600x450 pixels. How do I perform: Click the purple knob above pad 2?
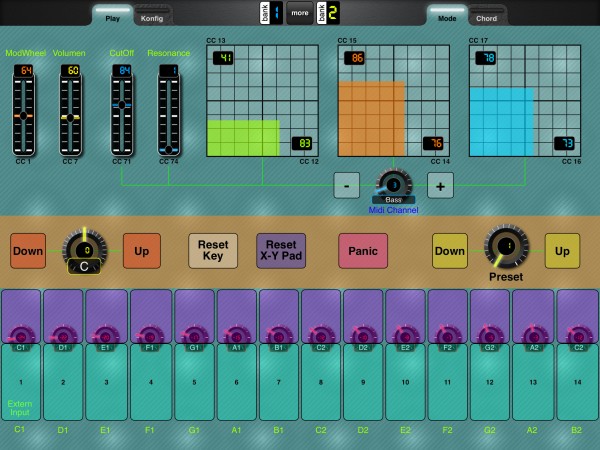point(63,336)
